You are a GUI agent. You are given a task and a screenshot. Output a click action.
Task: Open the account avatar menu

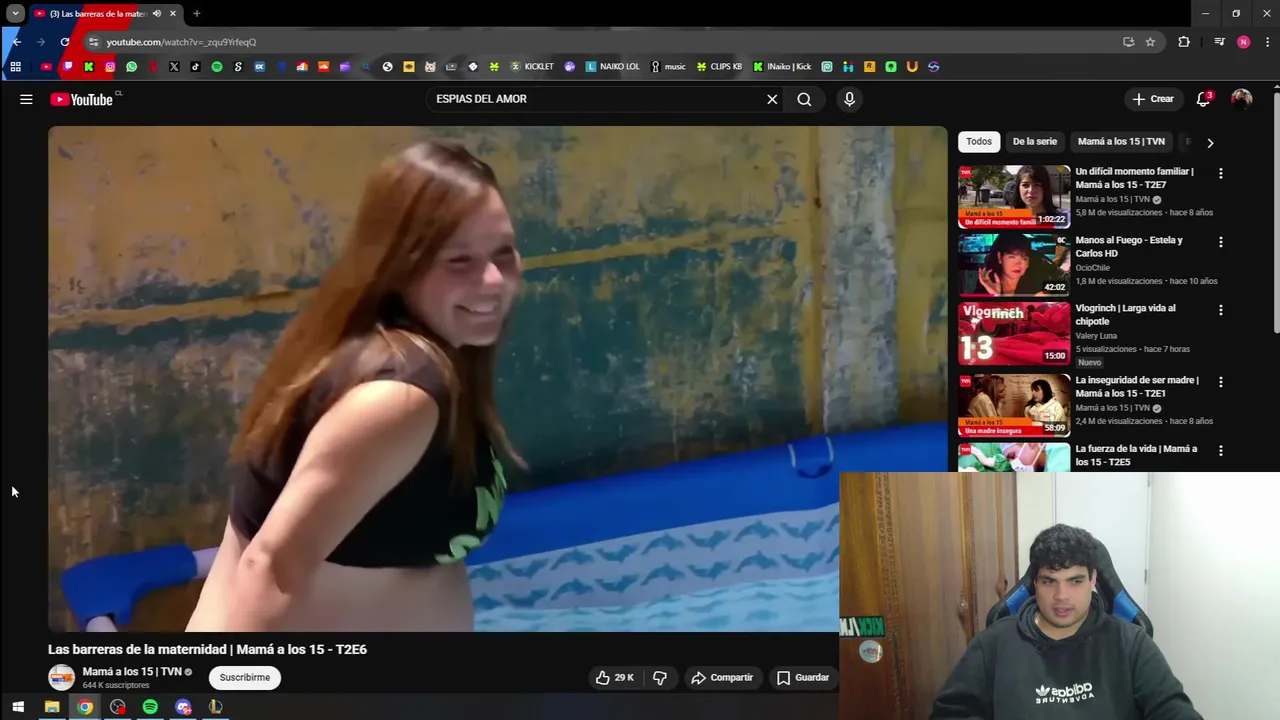pyautogui.click(x=1241, y=99)
